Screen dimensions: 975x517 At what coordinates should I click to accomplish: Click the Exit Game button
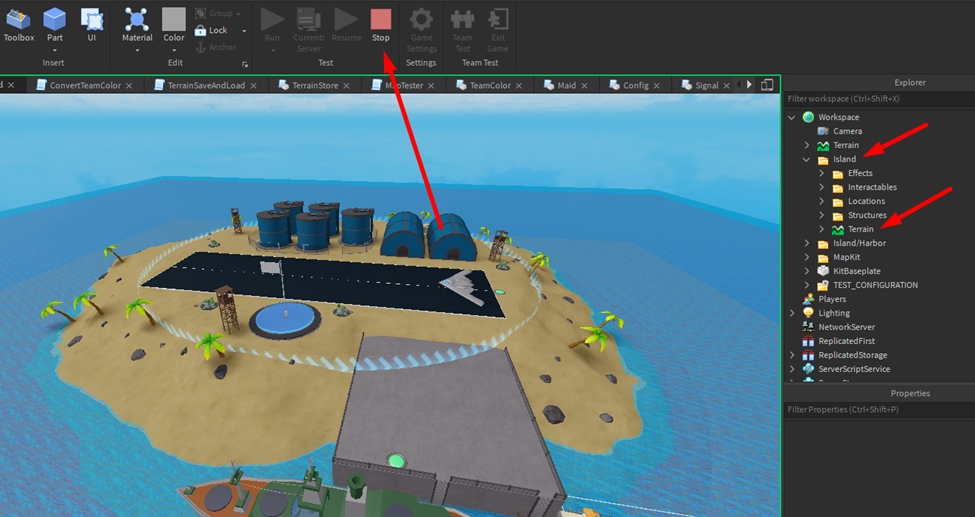point(497,30)
